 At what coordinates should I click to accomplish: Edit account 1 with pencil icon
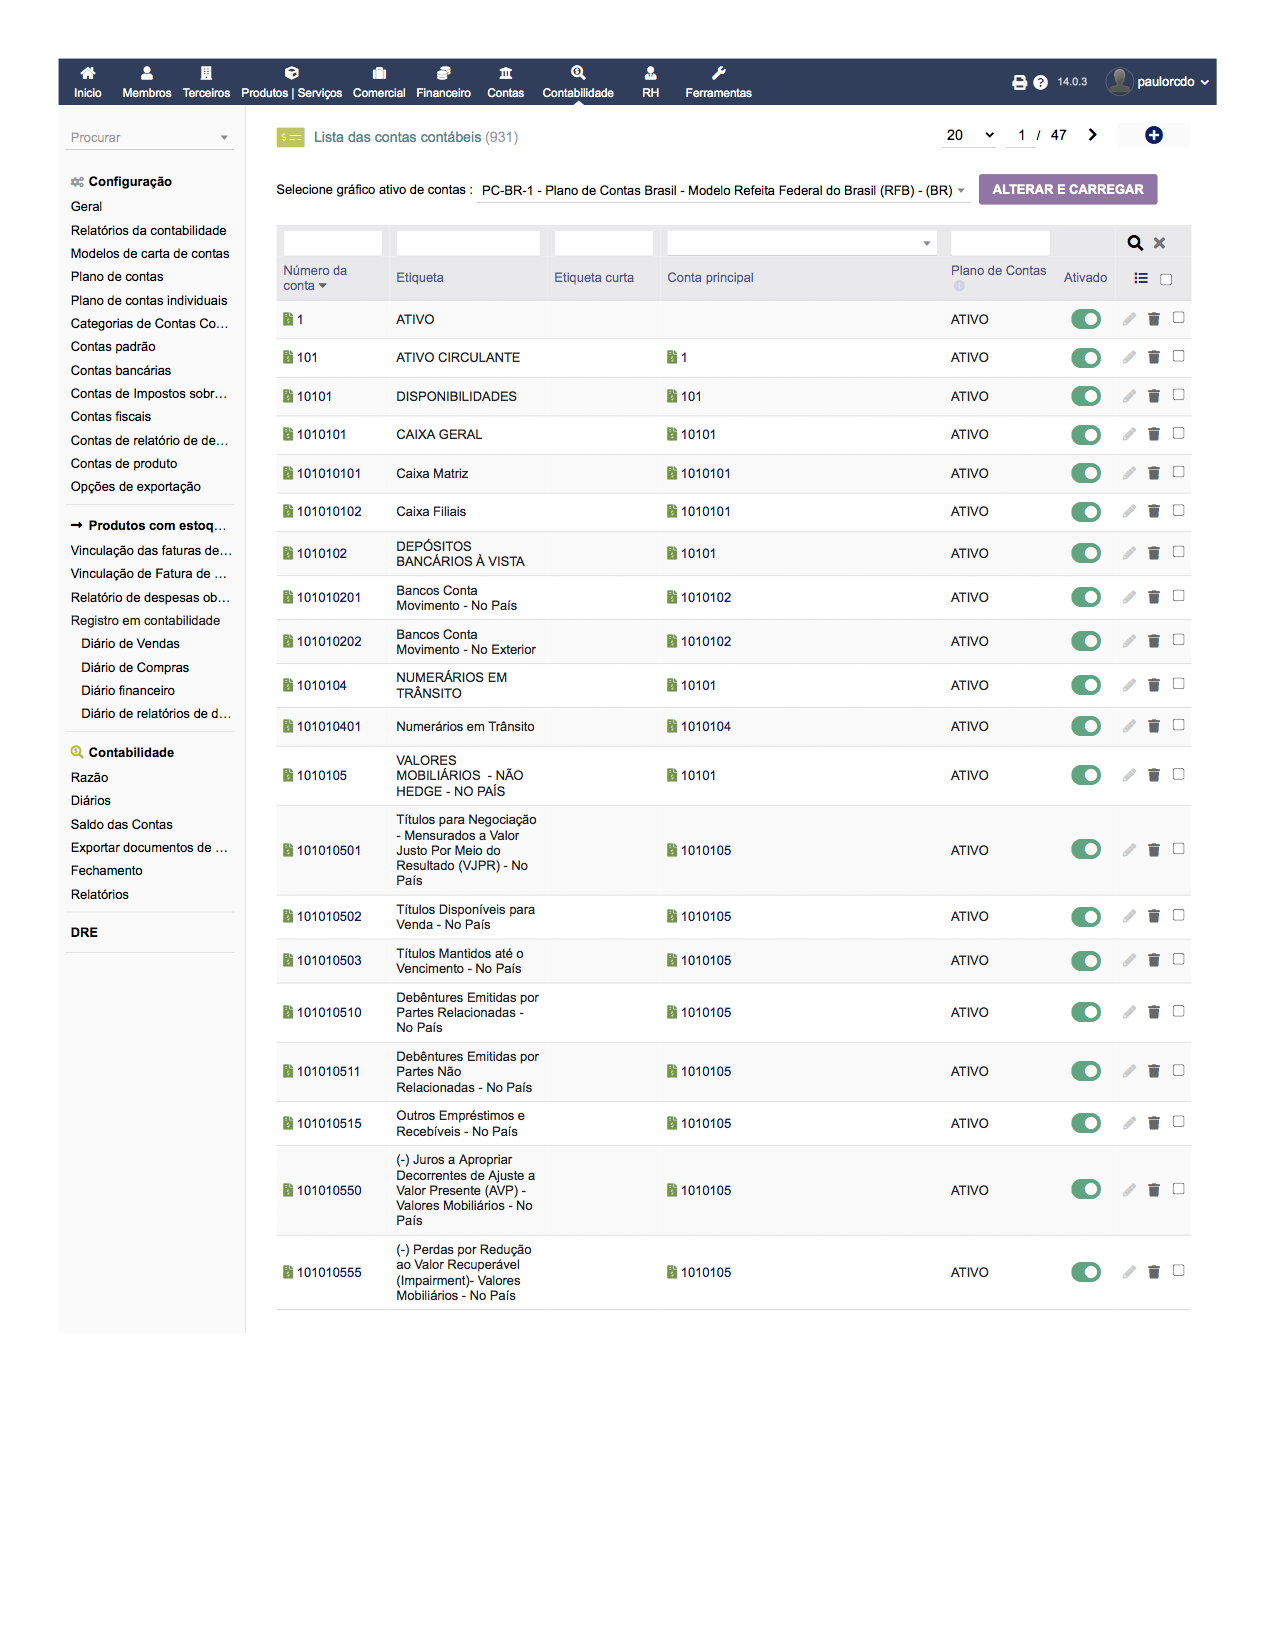click(1129, 319)
